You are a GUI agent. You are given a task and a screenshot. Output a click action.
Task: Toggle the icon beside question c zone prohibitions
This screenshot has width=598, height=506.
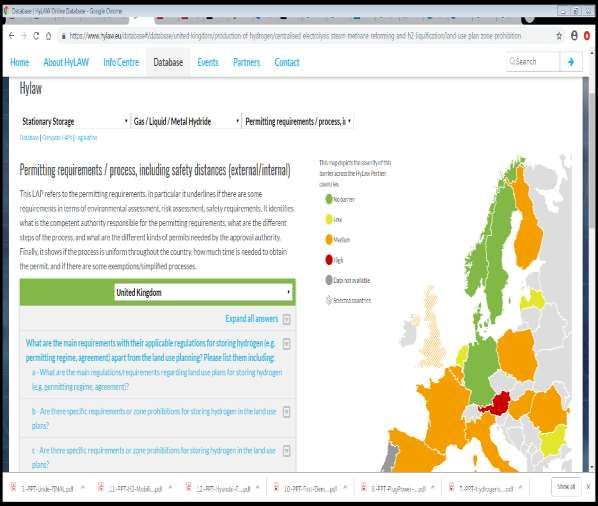point(287,451)
